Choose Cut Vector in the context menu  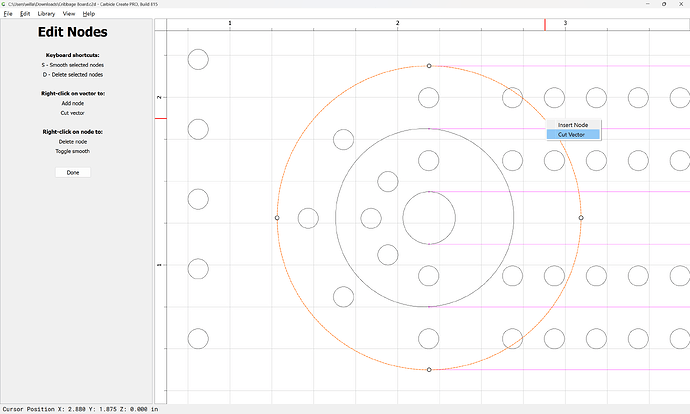click(573, 135)
